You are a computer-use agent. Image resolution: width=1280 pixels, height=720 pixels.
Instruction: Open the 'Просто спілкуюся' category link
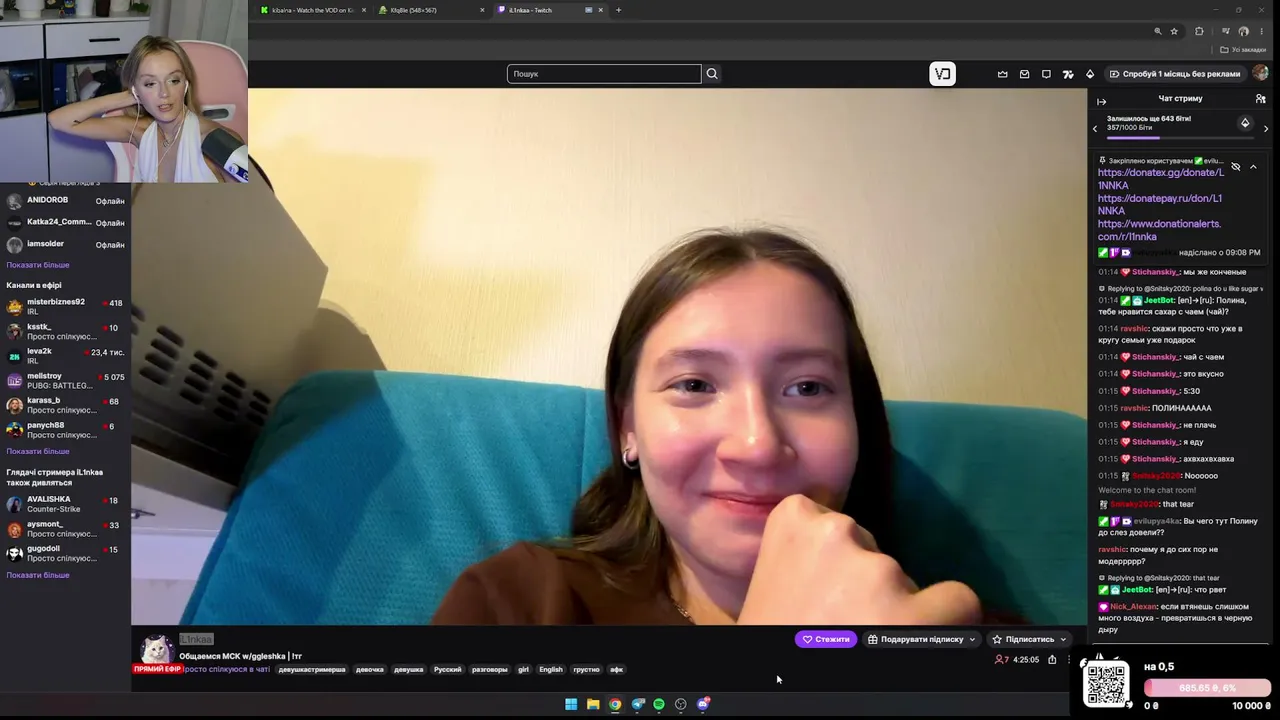click(226, 670)
